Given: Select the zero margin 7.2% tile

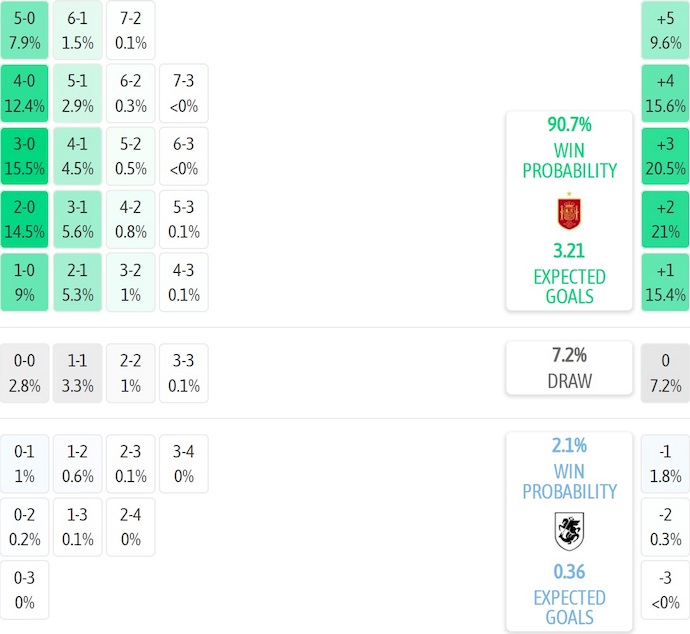Looking at the screenshot, I should pos(666,373).
